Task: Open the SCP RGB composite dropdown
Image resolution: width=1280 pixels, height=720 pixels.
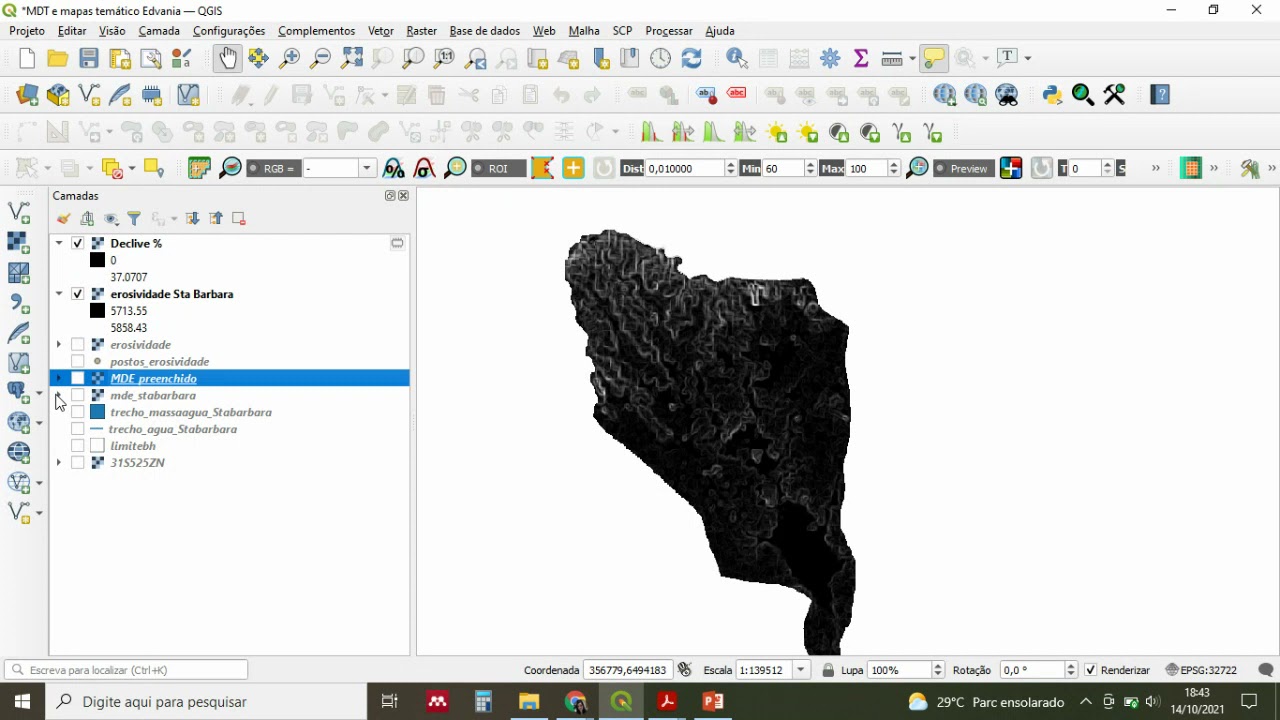Action: tap(367, 168)
